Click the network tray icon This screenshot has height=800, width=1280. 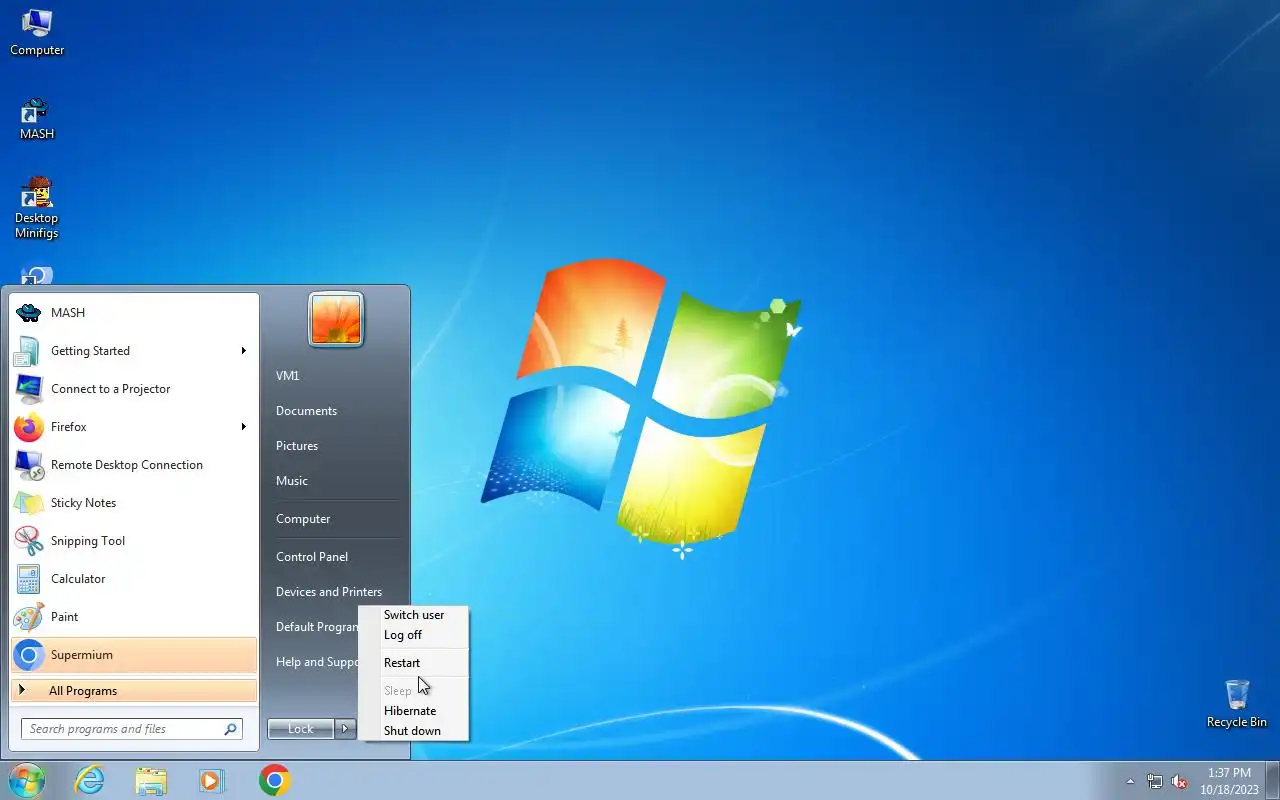[x=1155, y=781]
